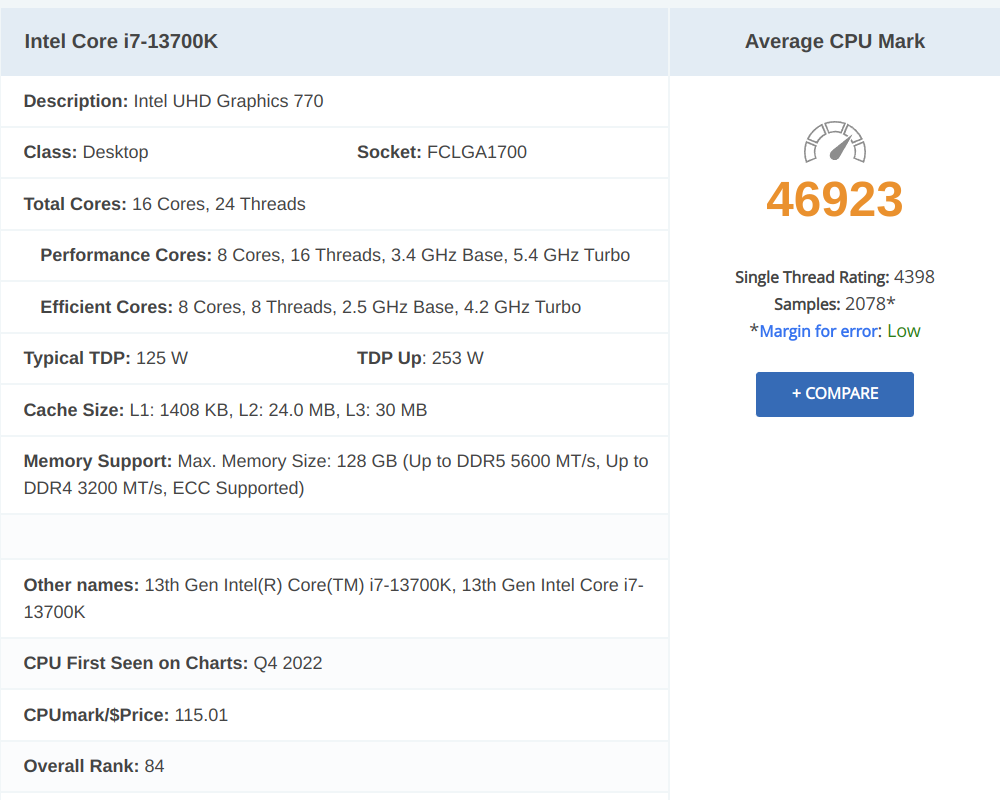Screen dimensions: 1000x800
Task: Select Description: Intel UHD Graphics 770 text
Action: click(x=173, y=101)
